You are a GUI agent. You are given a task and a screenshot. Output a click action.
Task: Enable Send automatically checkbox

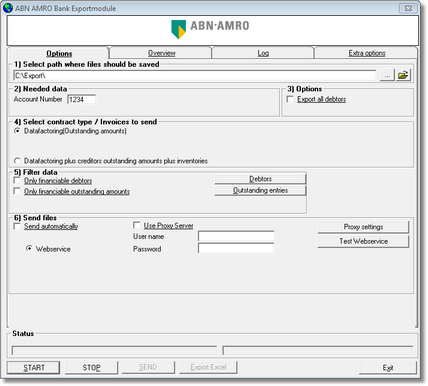pyautogui.click(x=17, y=226)
